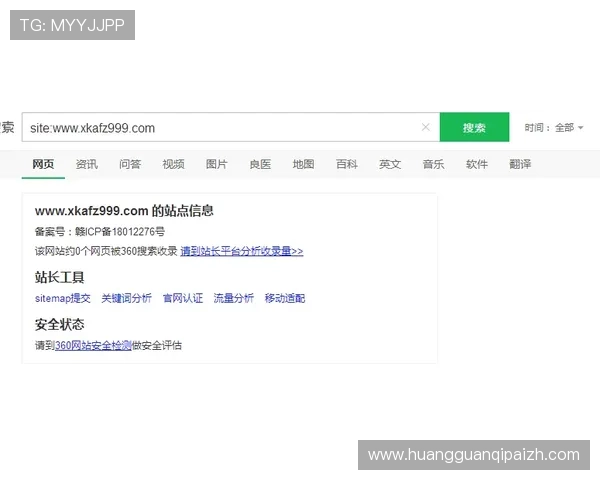This screenshot has height=480, width=600.
Task: Open the 音乐 tab
Action: [433, 164]
